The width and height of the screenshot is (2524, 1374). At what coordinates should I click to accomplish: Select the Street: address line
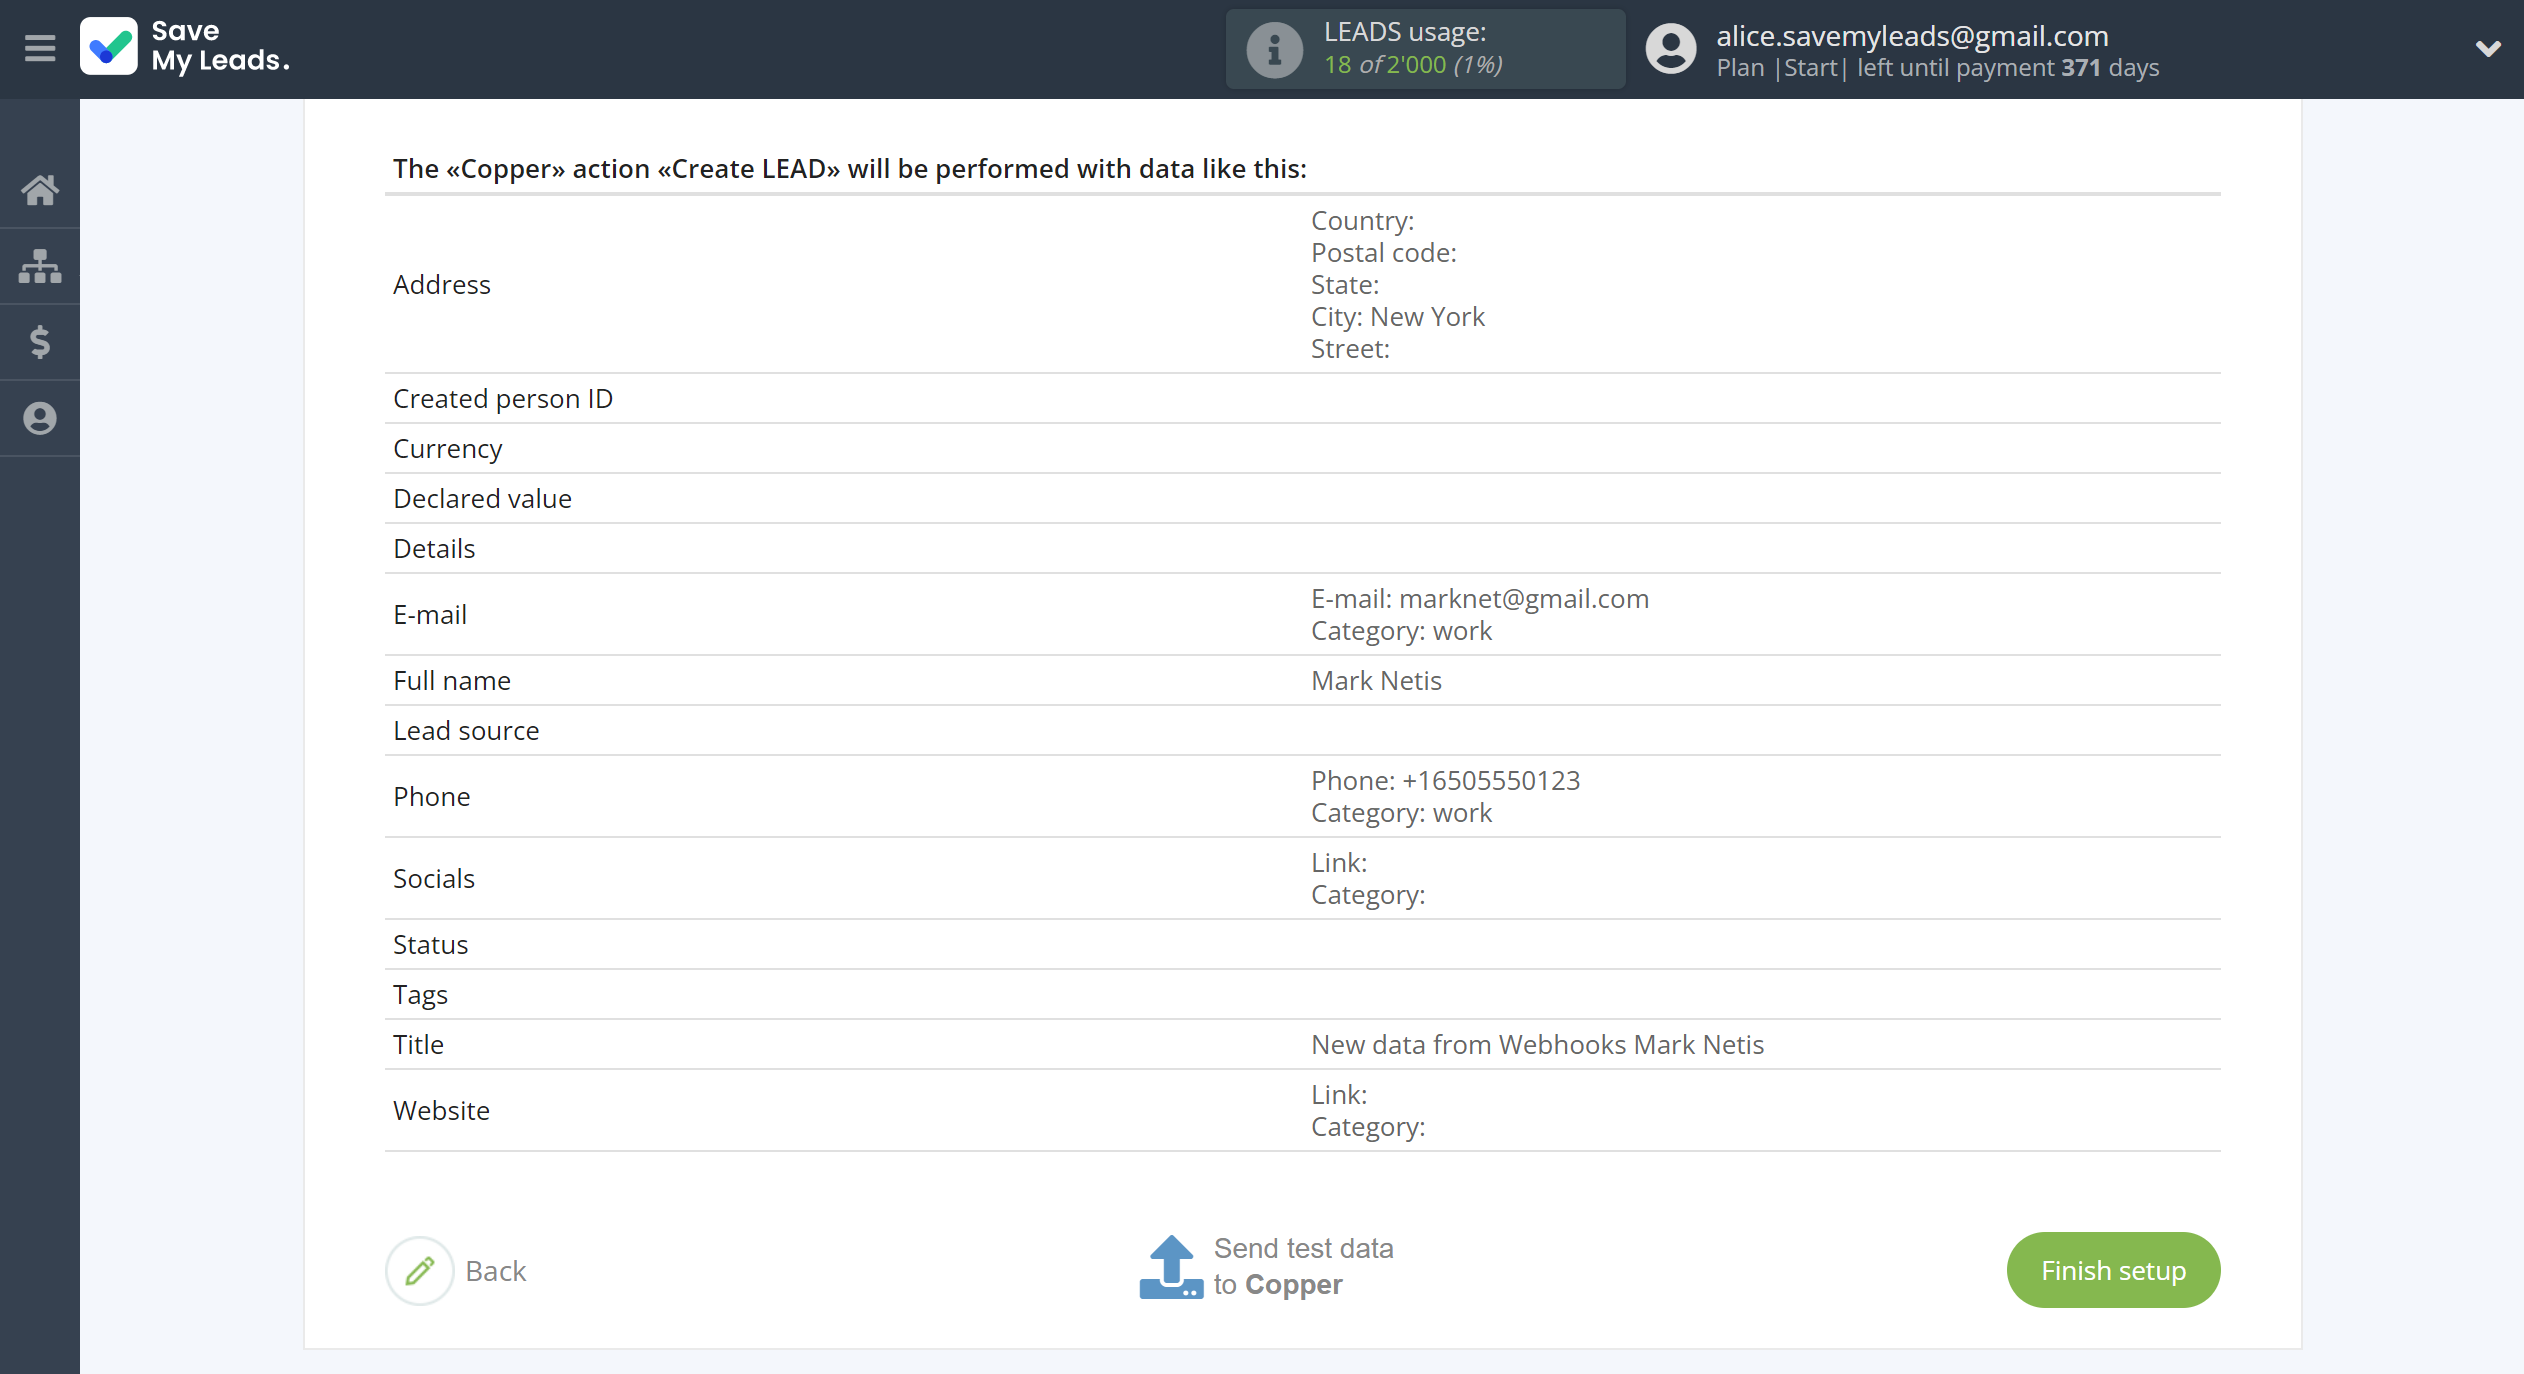point(1350,349)
